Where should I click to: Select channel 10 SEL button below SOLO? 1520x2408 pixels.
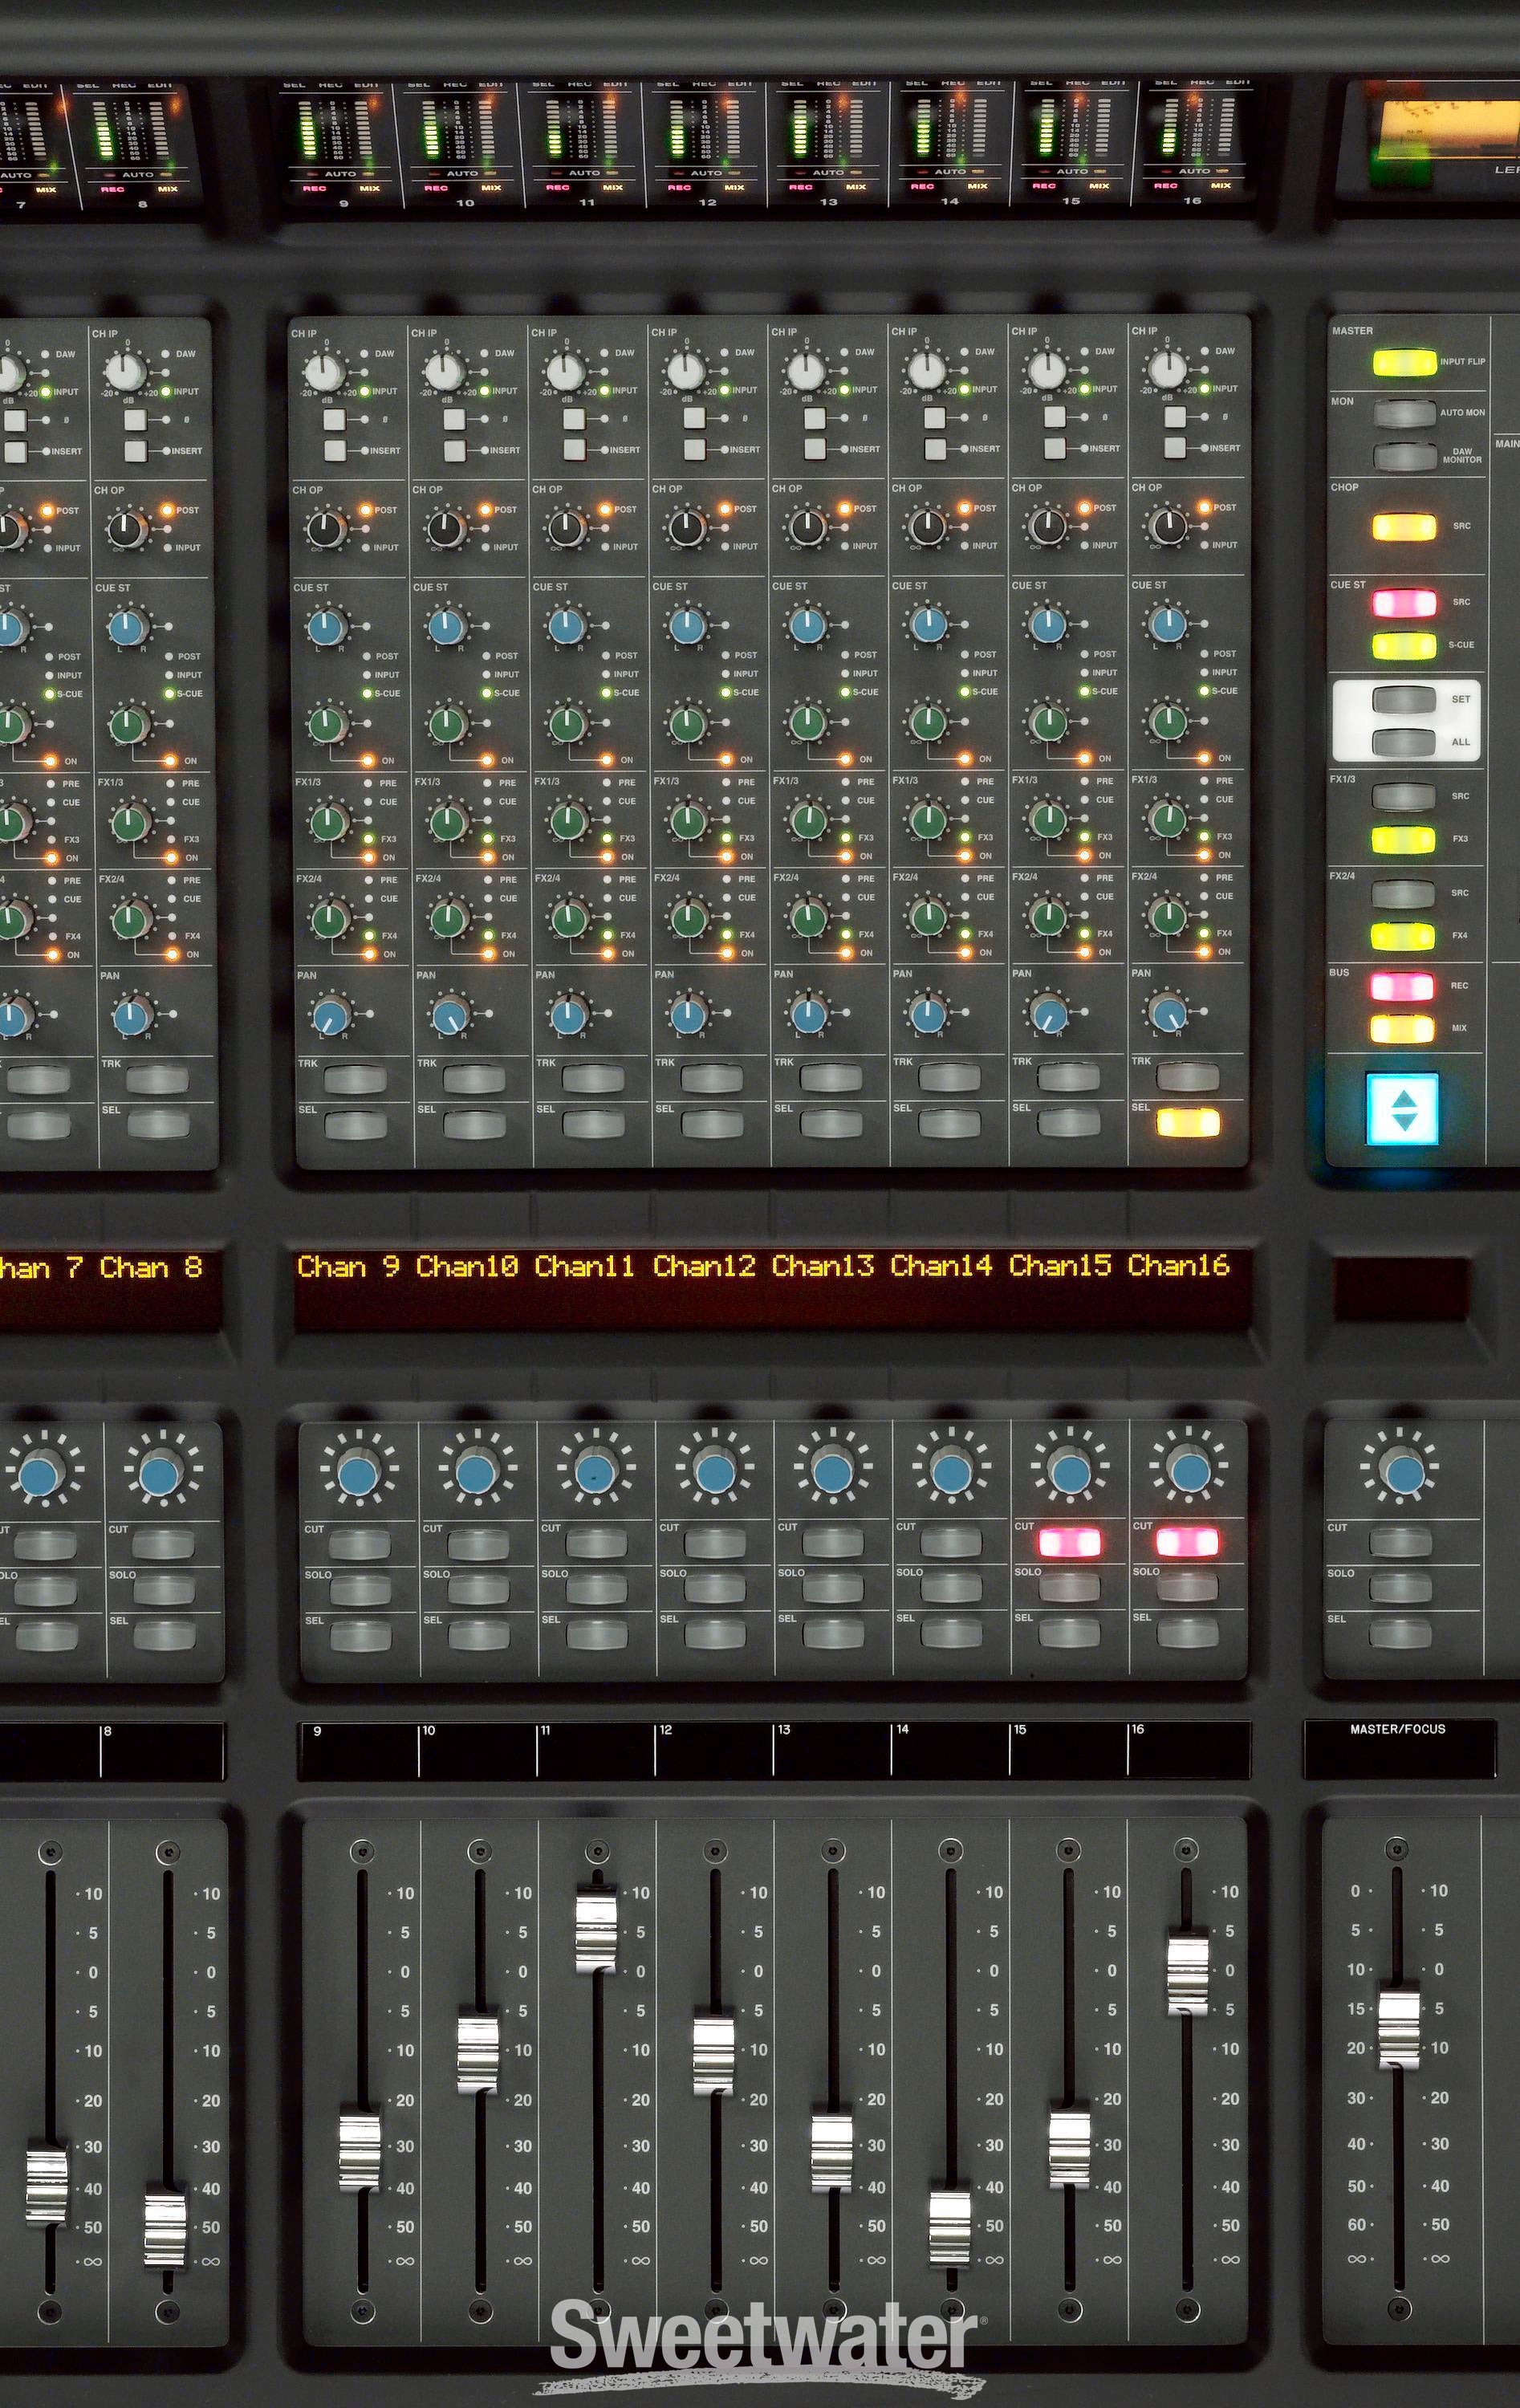pos(479,1634)
